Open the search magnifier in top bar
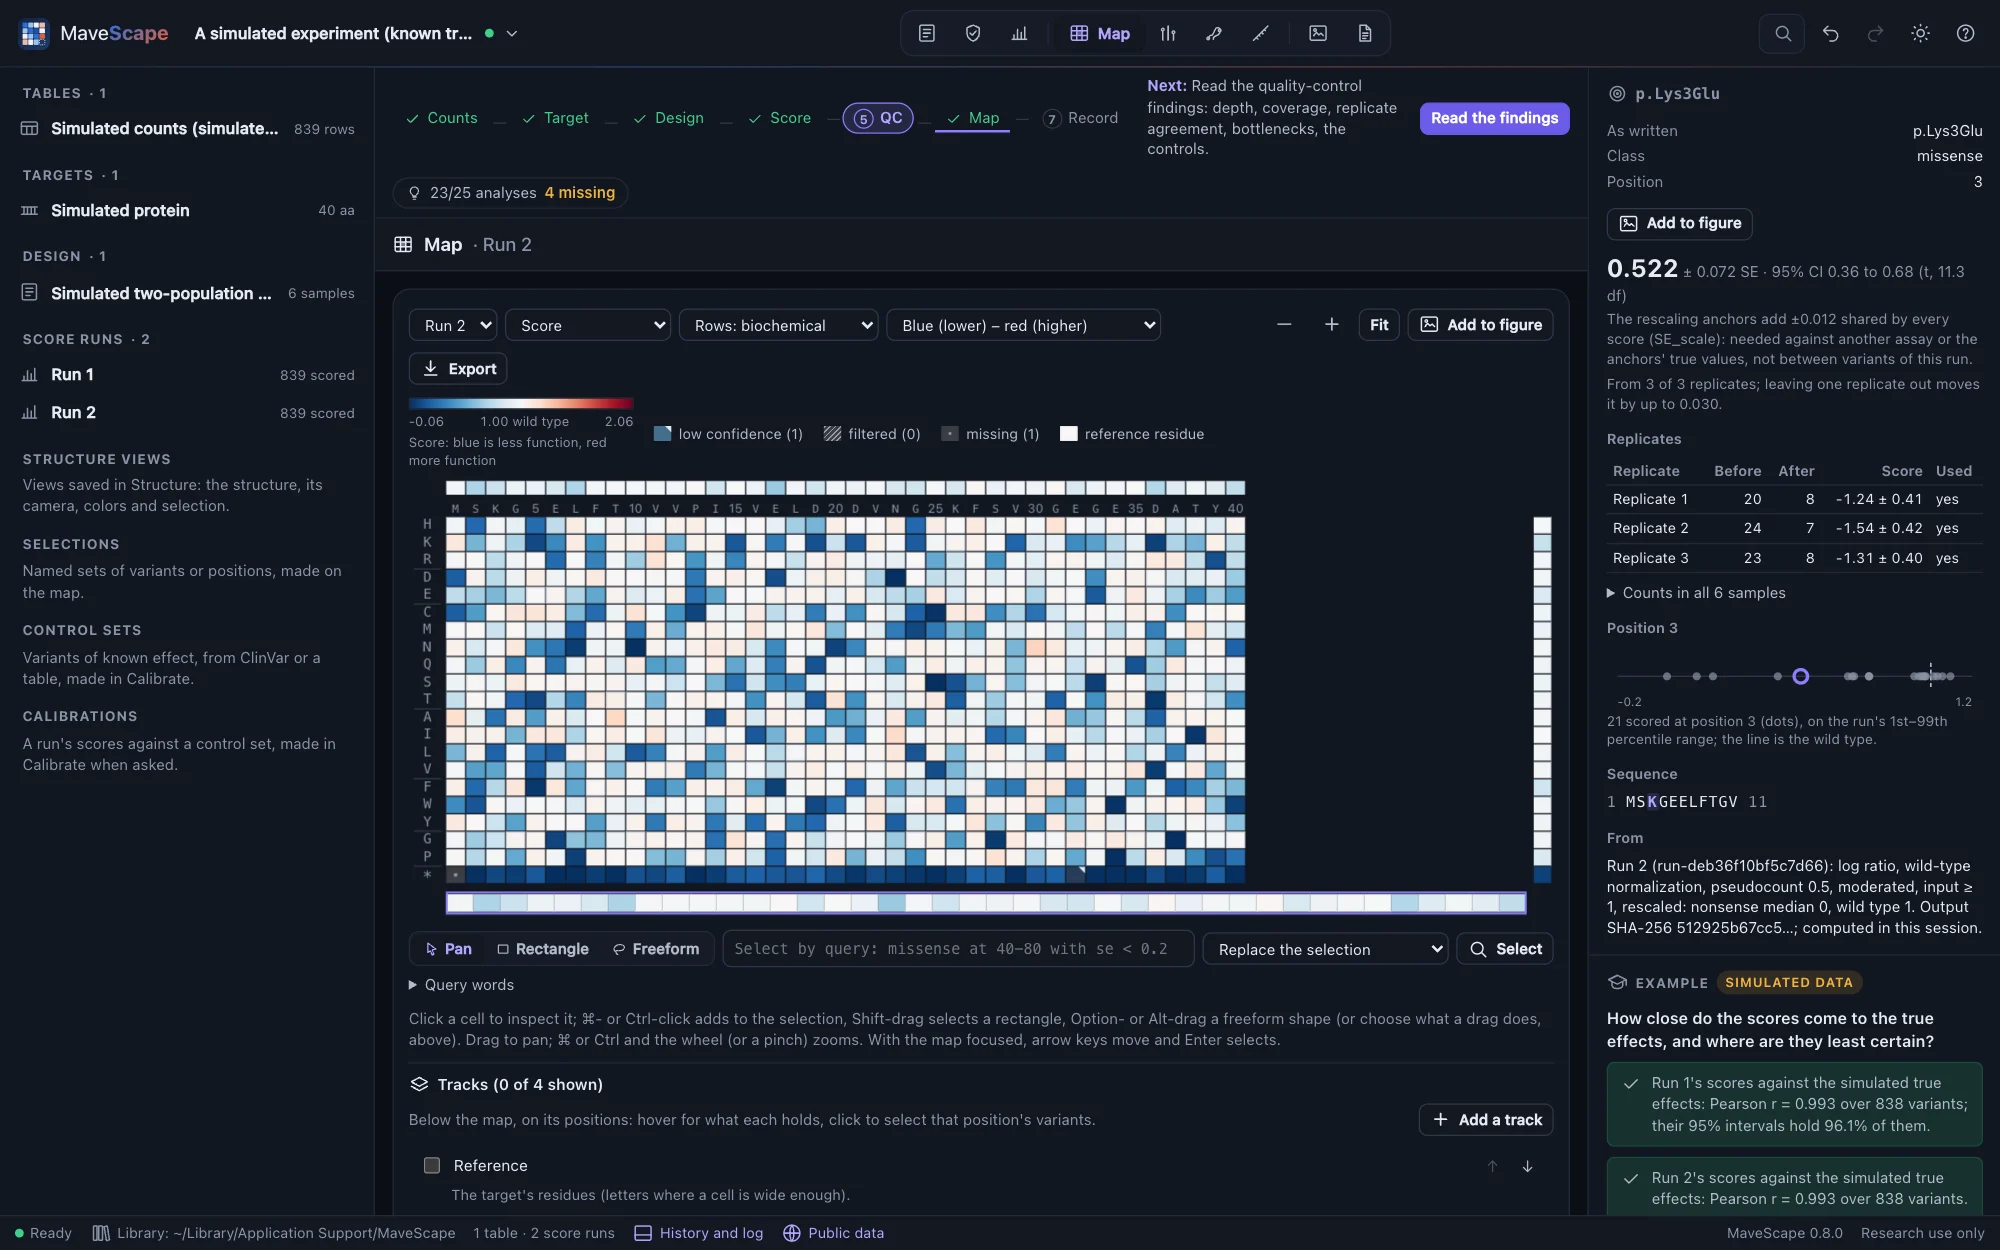 (x=1782, y=33)
